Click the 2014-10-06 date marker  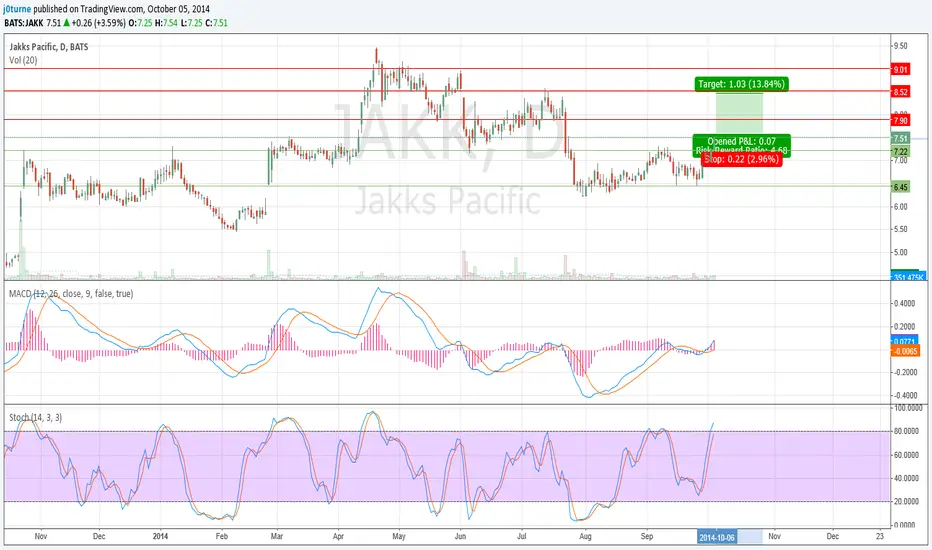[716, 538]
